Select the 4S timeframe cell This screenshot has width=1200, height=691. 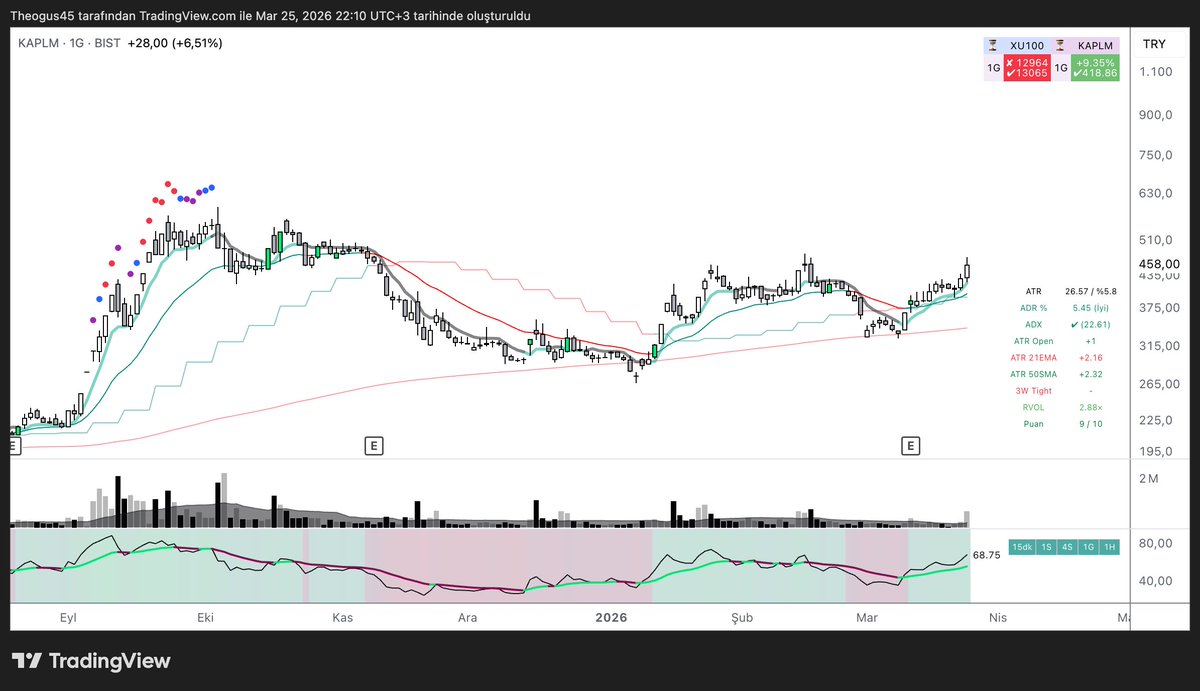click(1067, 547)
